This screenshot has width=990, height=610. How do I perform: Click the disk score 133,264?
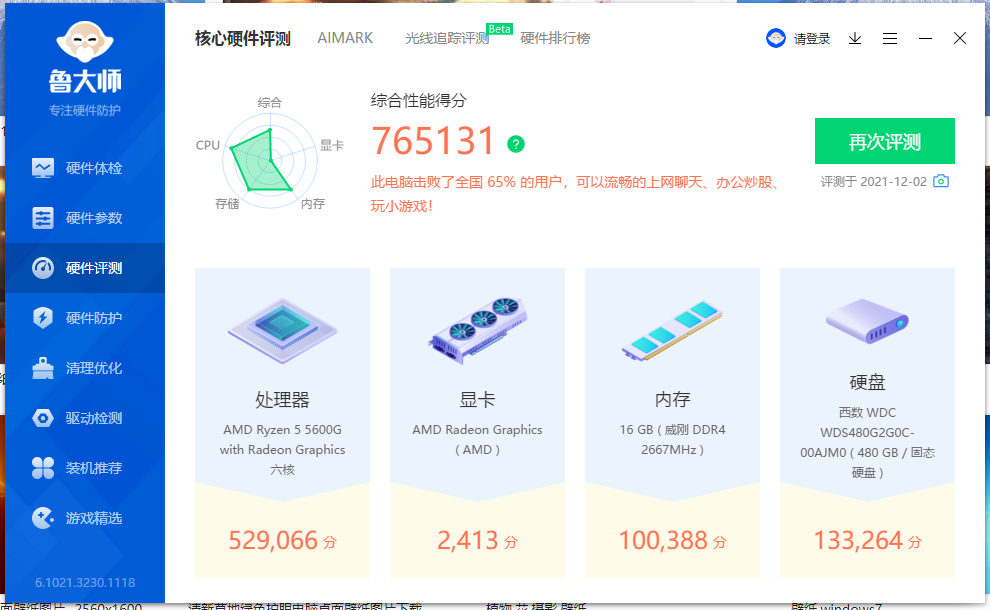pyautogui.click(x=858, y=541)
